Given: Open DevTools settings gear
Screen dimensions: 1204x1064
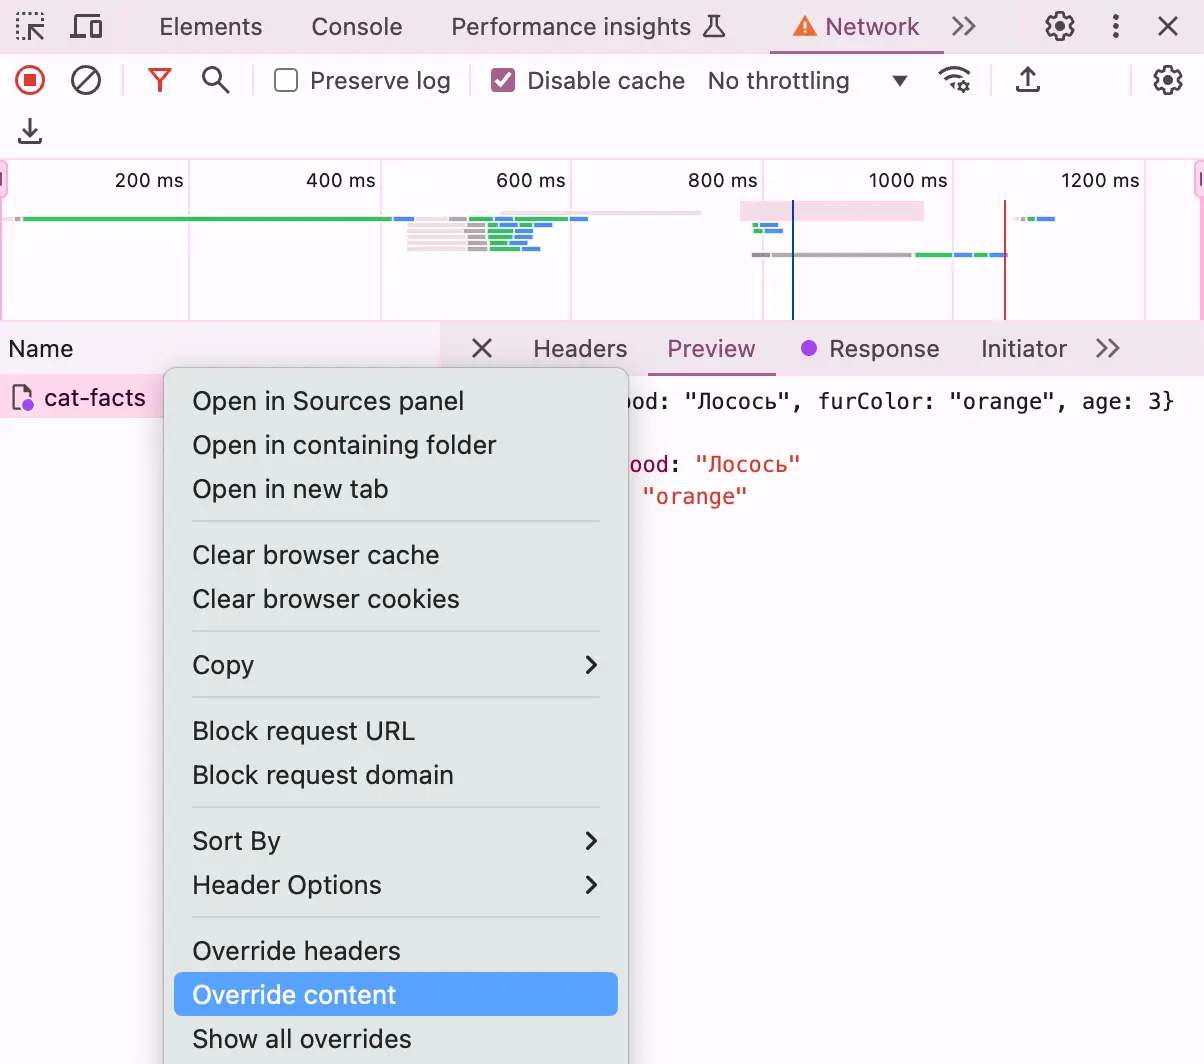Looking at the screenshot, I should pyautogui.click(x=1059, y=26).
